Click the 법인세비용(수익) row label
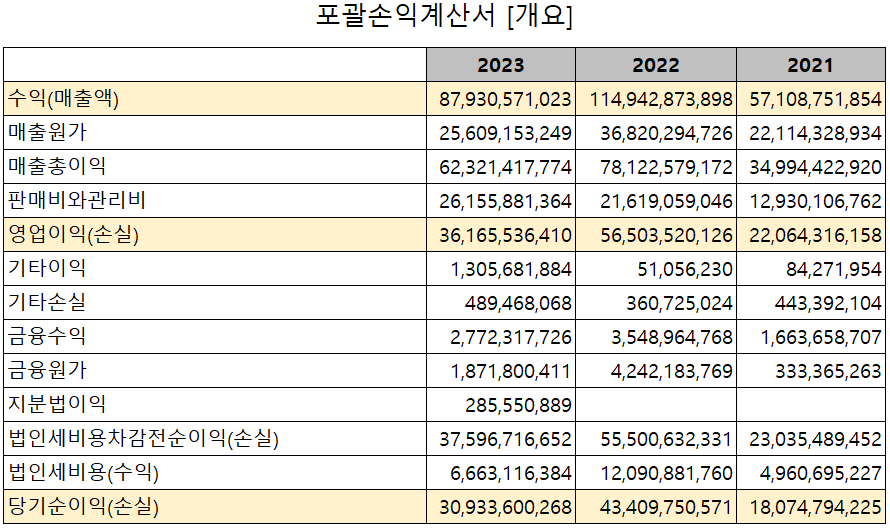Viewport: 890px width, 528px height. [83, 472]
